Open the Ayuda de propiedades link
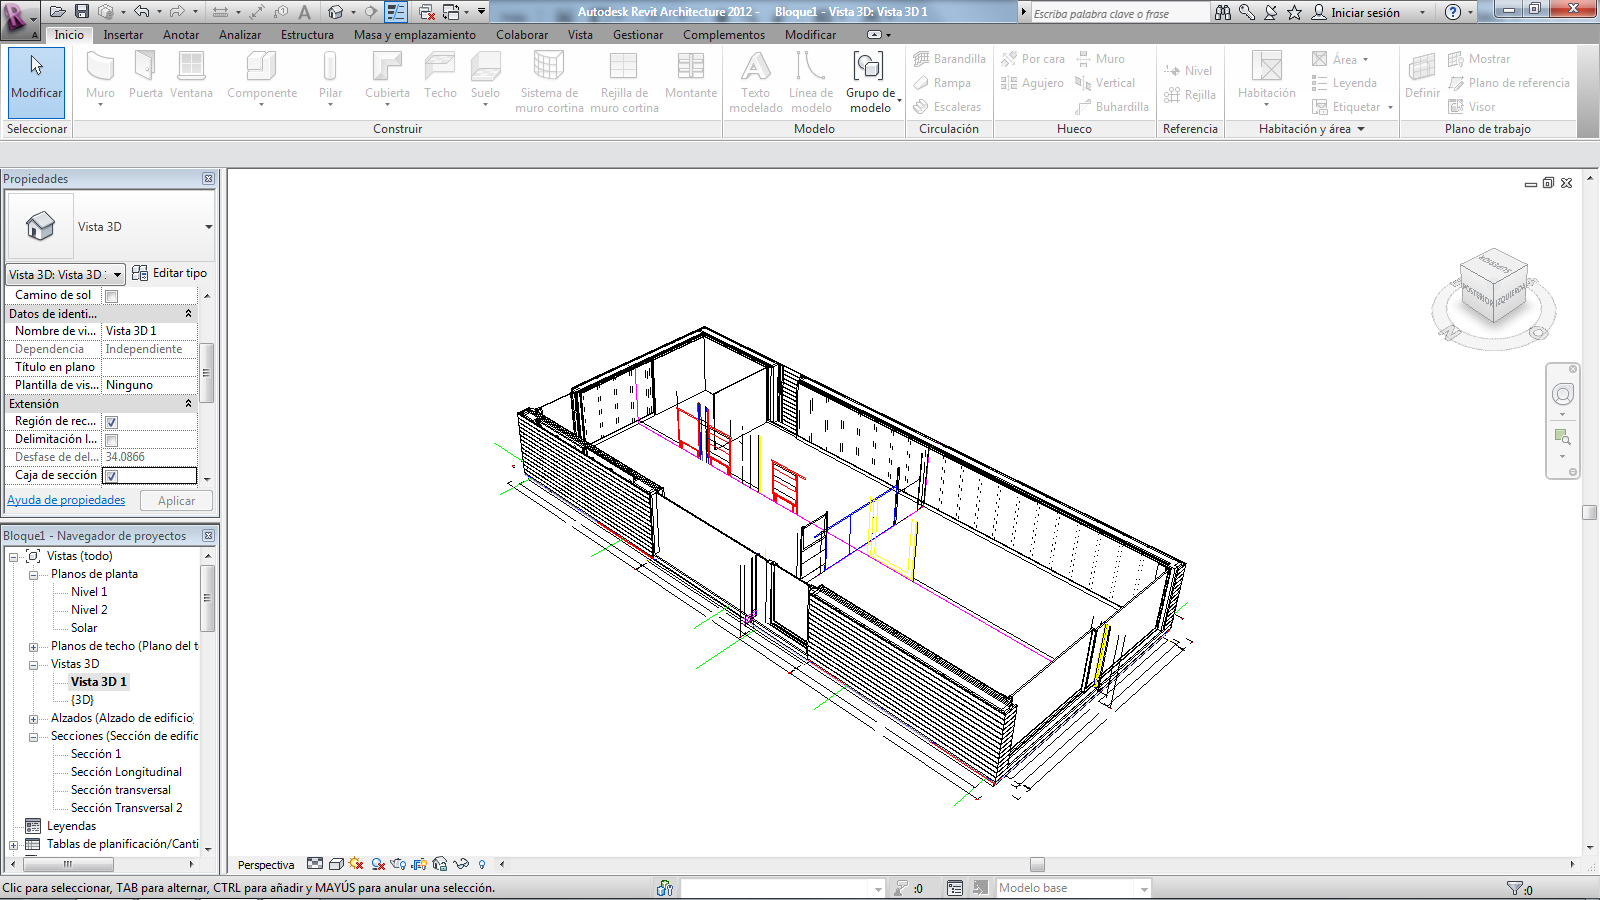 click(66, 500)
